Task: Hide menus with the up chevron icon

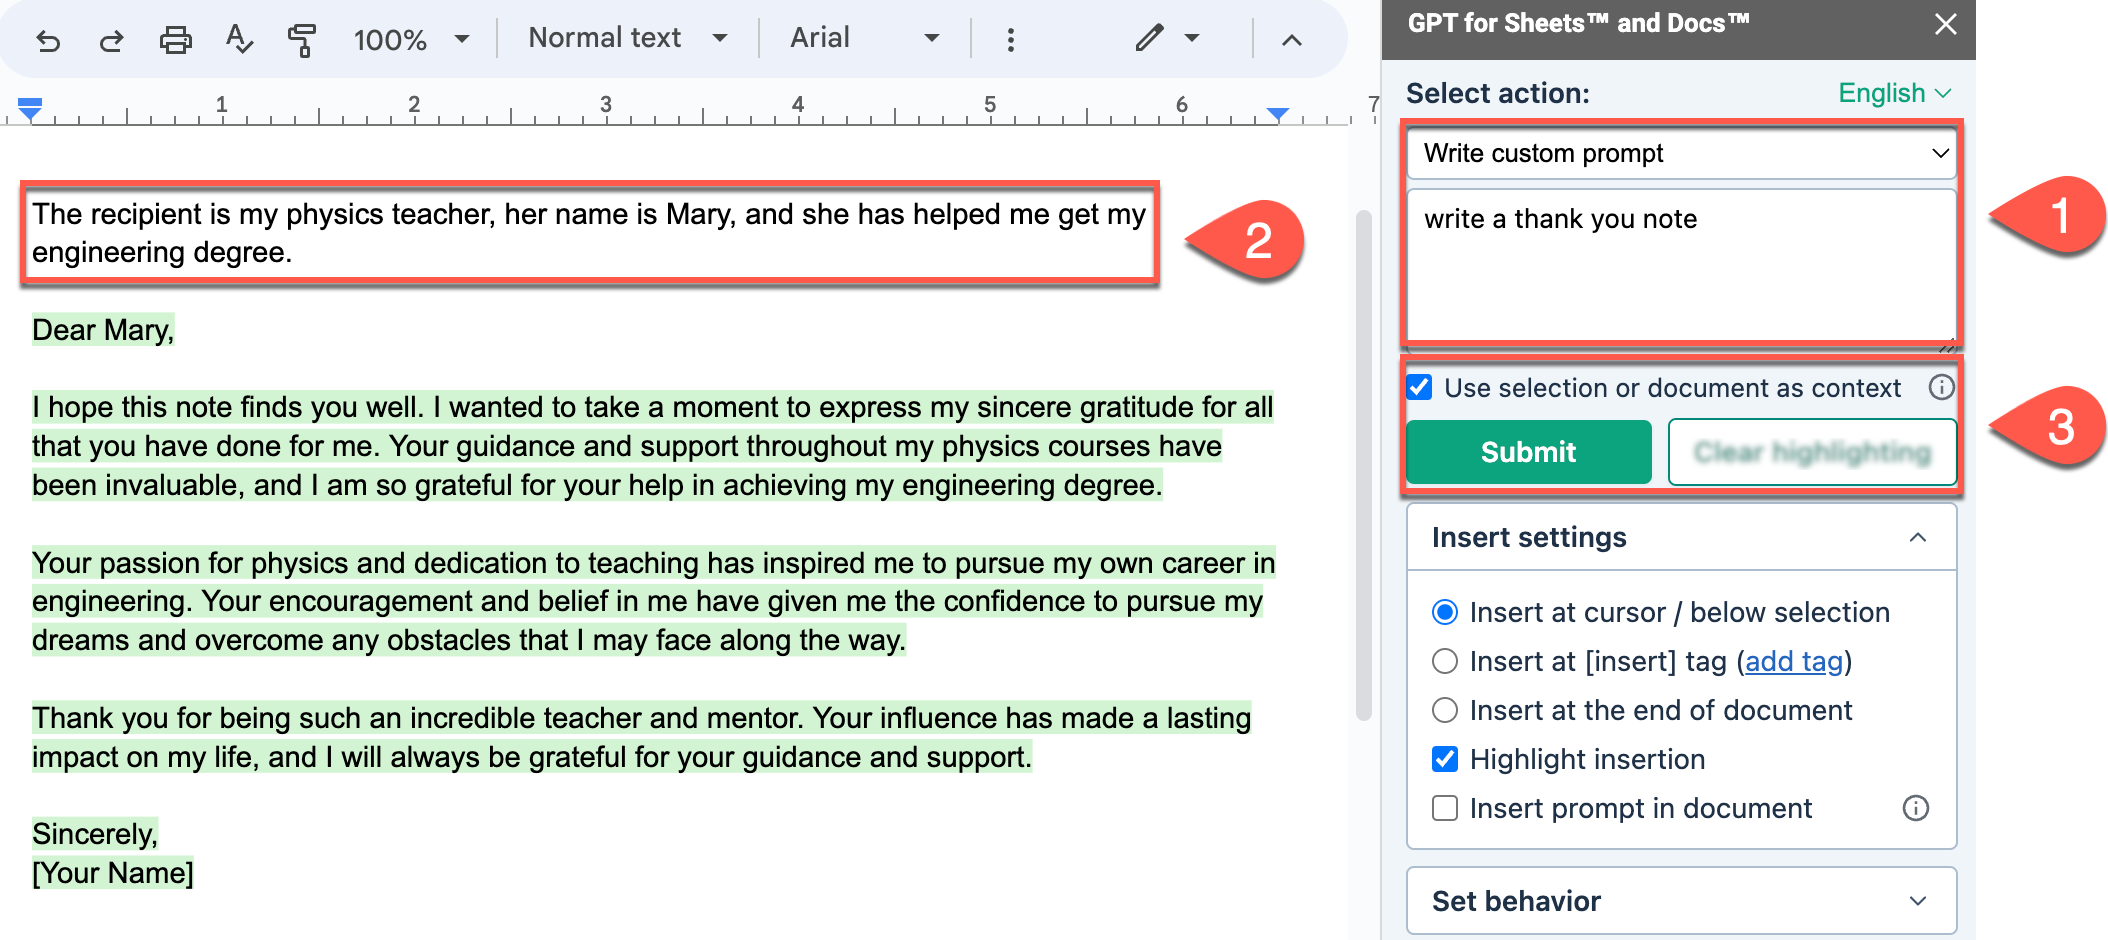Action: [x=1292, y=40]
